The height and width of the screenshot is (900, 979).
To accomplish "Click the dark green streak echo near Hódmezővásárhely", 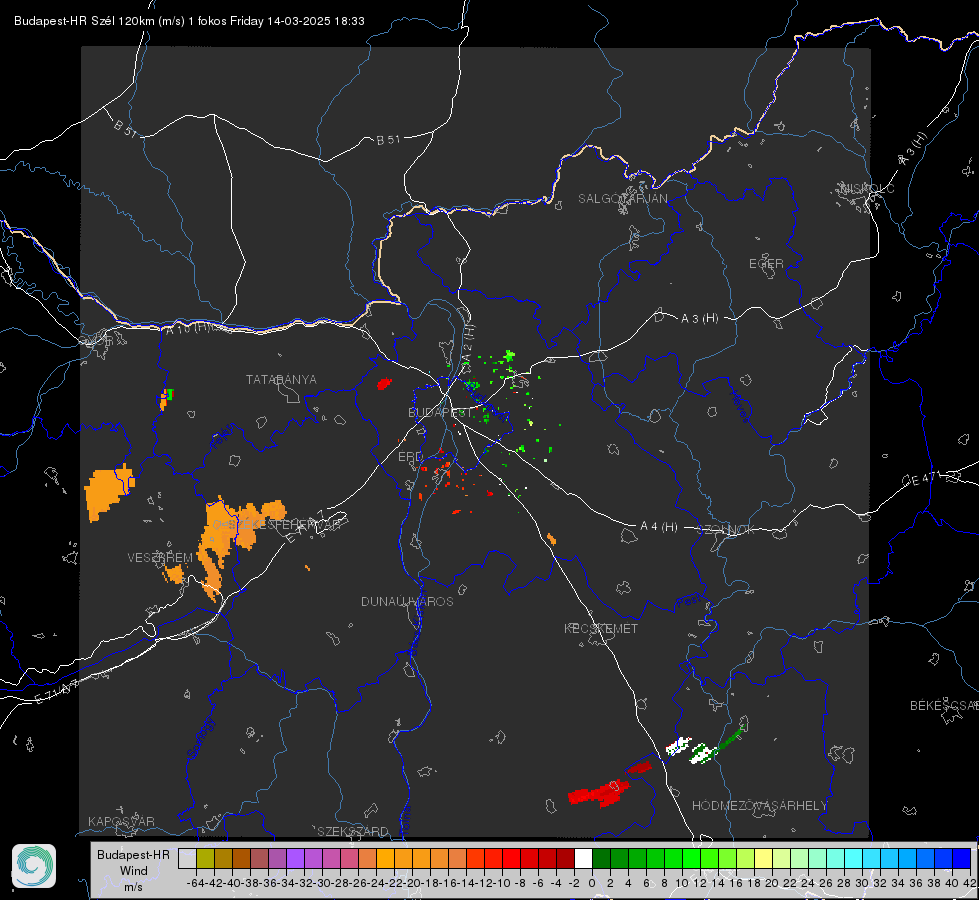I will coord(731,739).
